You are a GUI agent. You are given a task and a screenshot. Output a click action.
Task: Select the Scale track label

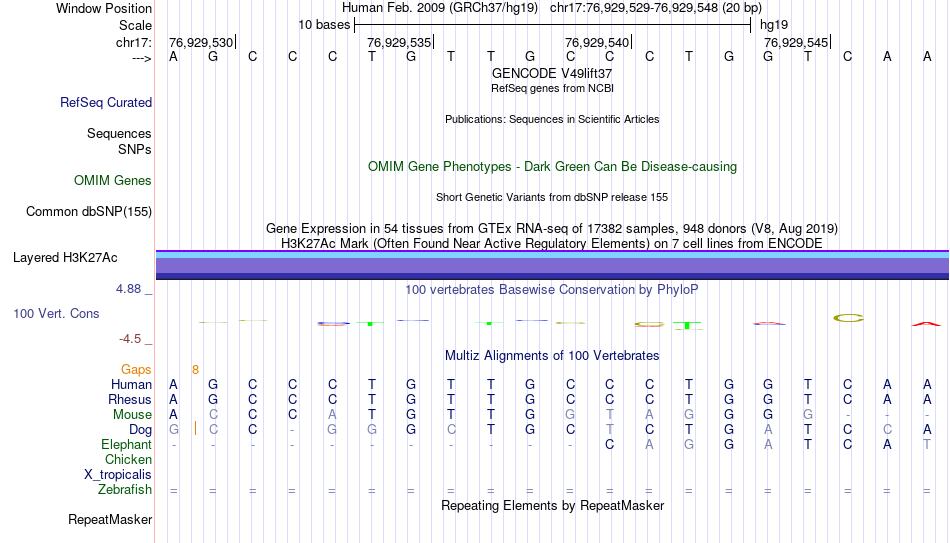pos(135,25)
